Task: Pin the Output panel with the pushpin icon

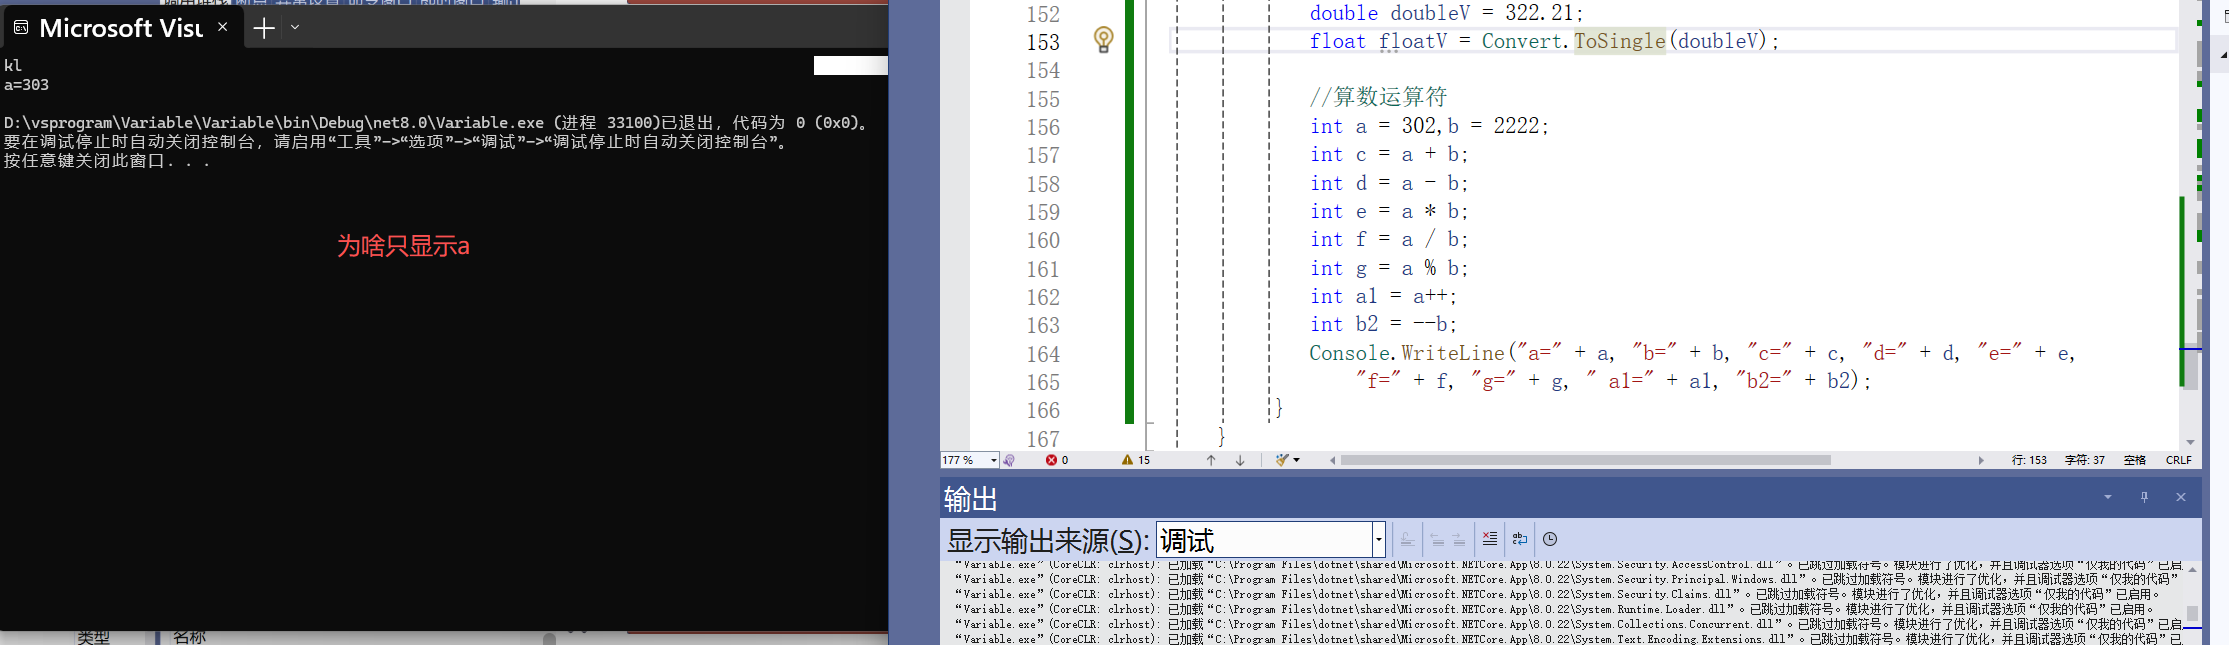Action: [2144, 497]
